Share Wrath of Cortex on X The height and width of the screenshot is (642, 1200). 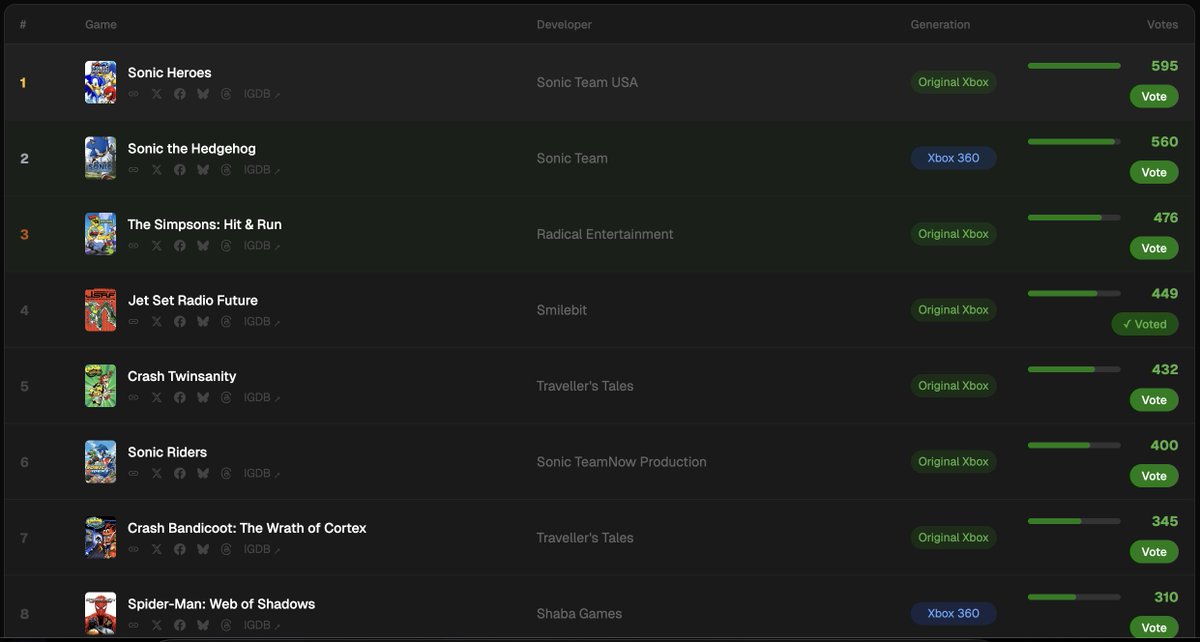(x=156, y=550)
